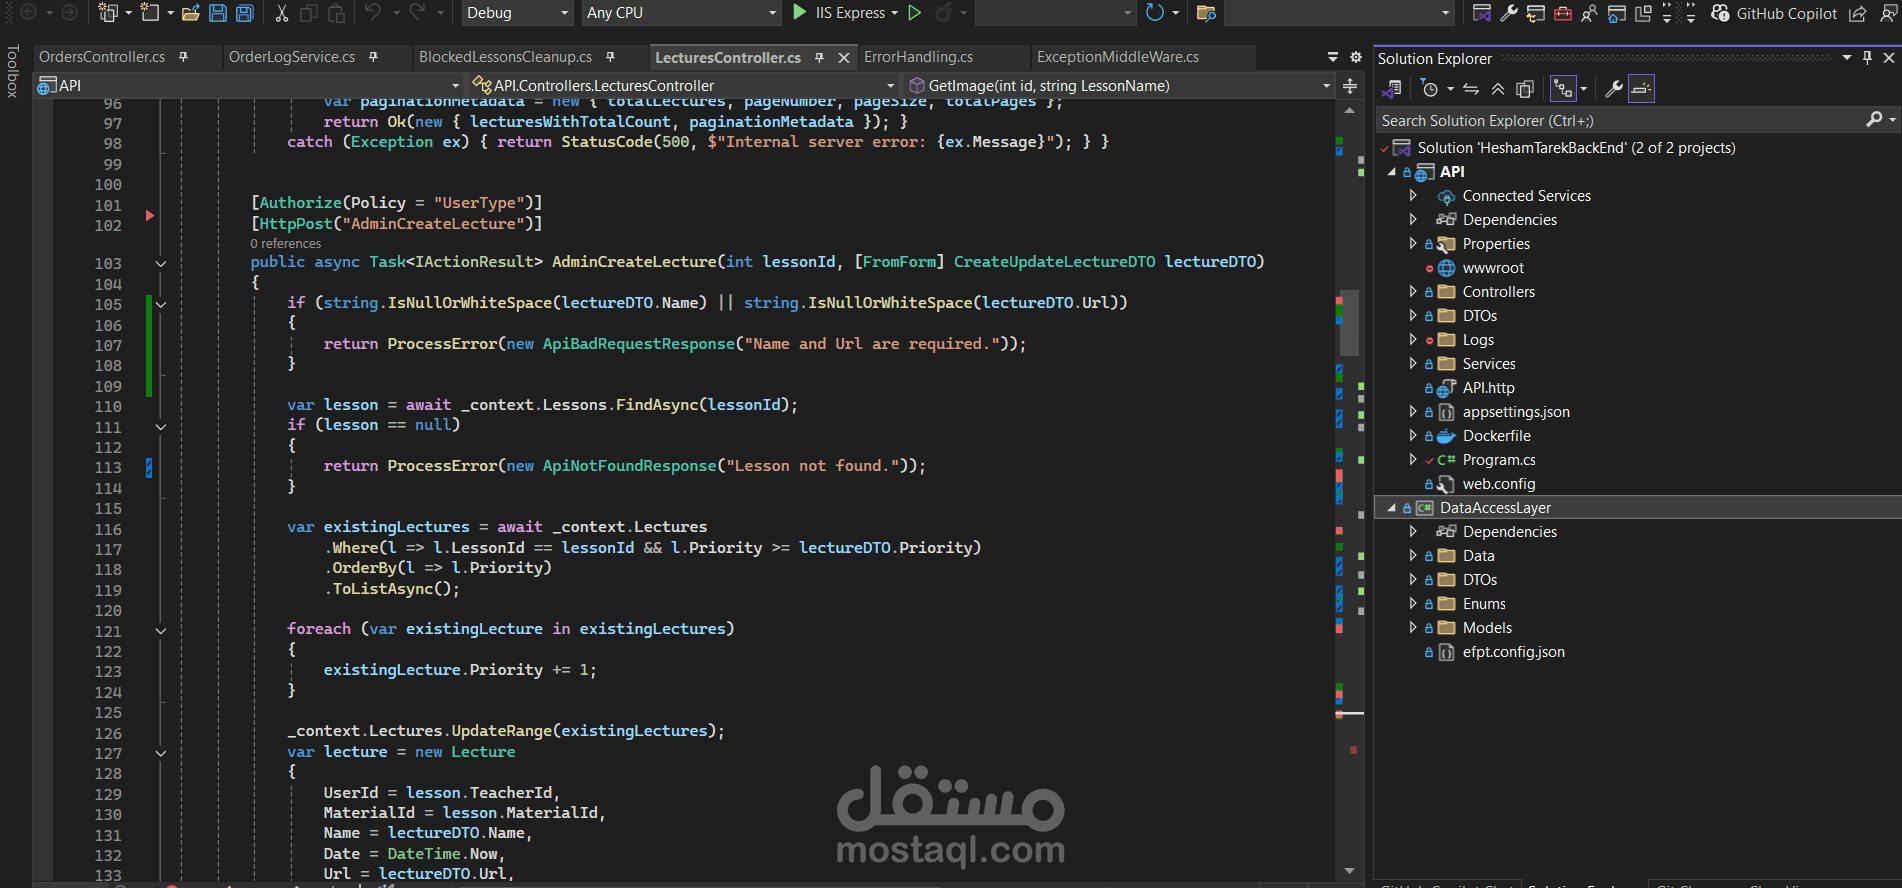Click the editor vertical scrollbar thumb
This screenshot has height=888, width=1902.
coord(1350,322)
